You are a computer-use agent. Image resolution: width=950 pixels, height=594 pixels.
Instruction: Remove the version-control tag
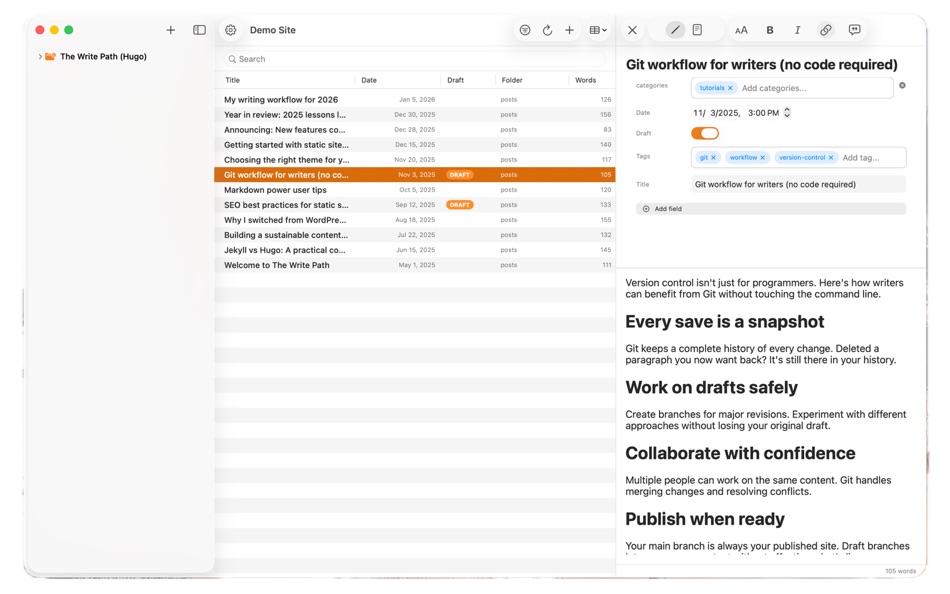point(831,158)
